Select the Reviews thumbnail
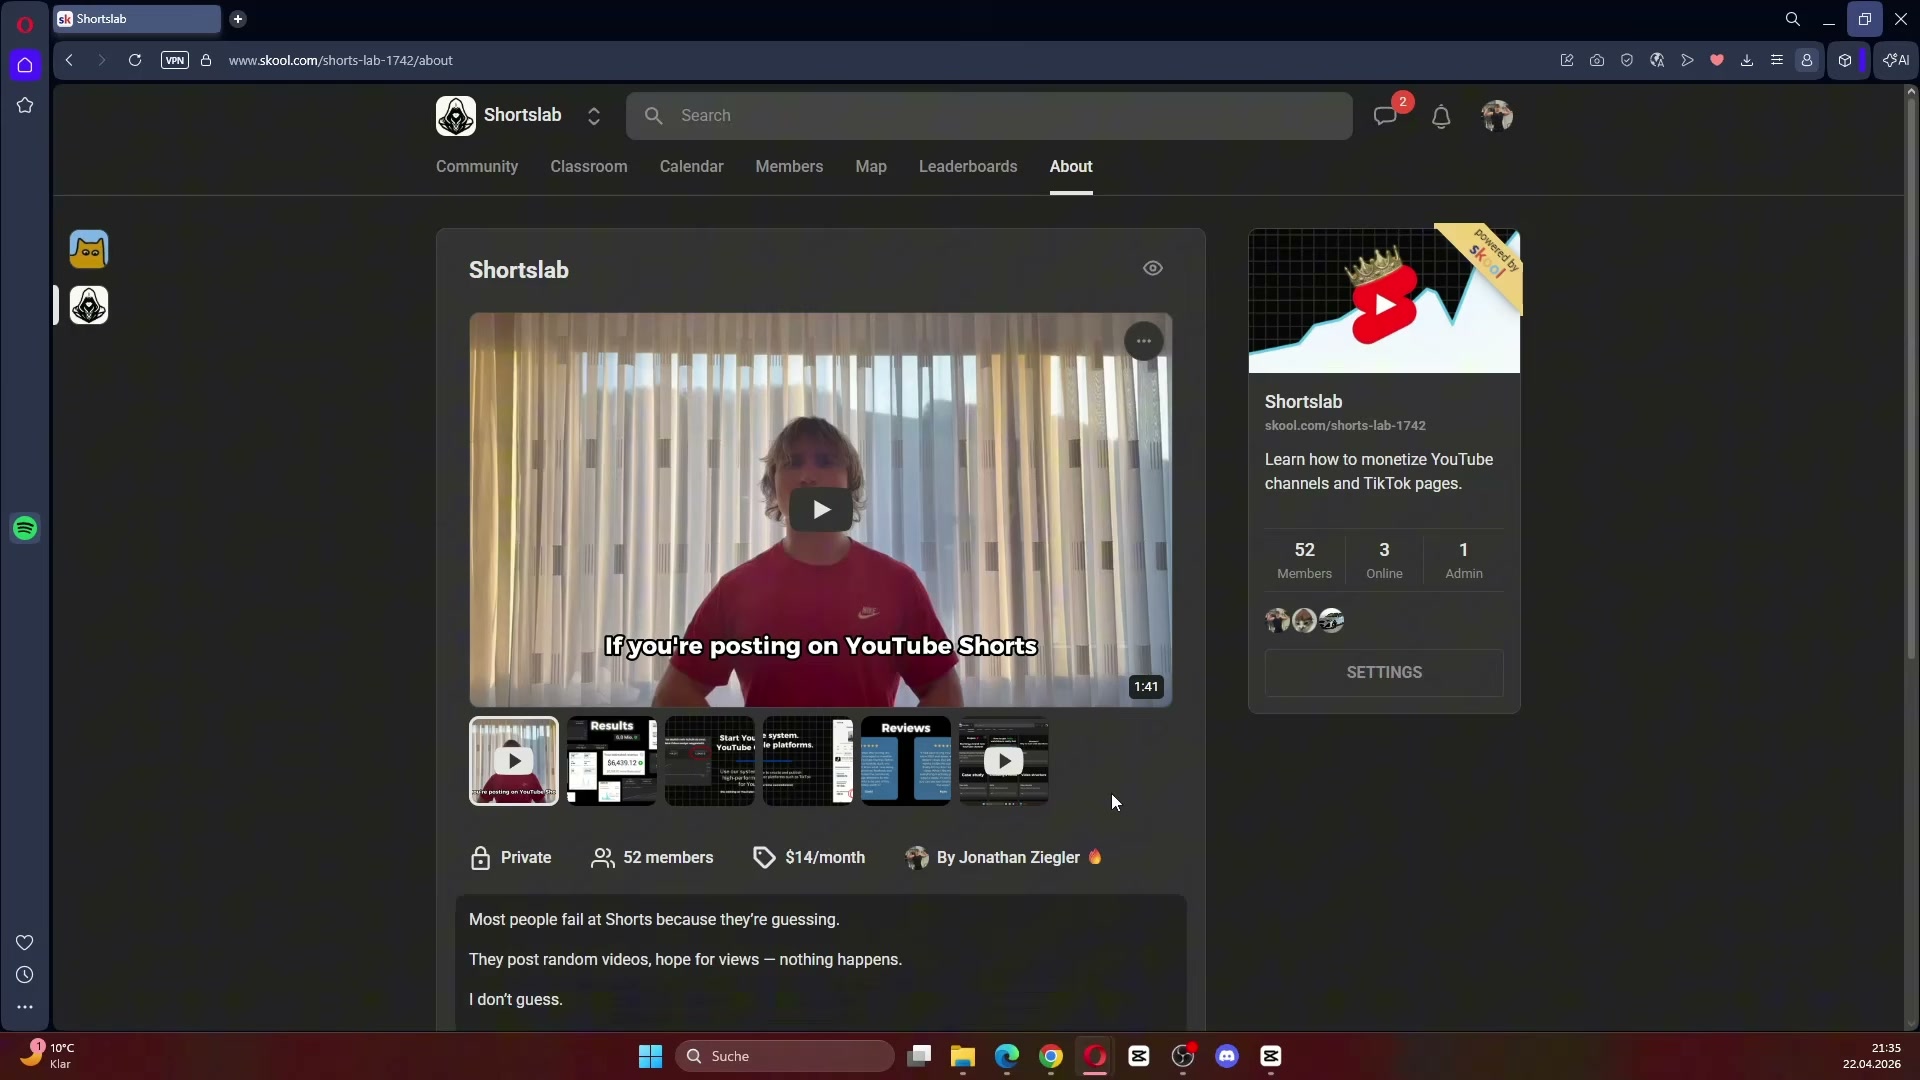 (x=906, y=761)
